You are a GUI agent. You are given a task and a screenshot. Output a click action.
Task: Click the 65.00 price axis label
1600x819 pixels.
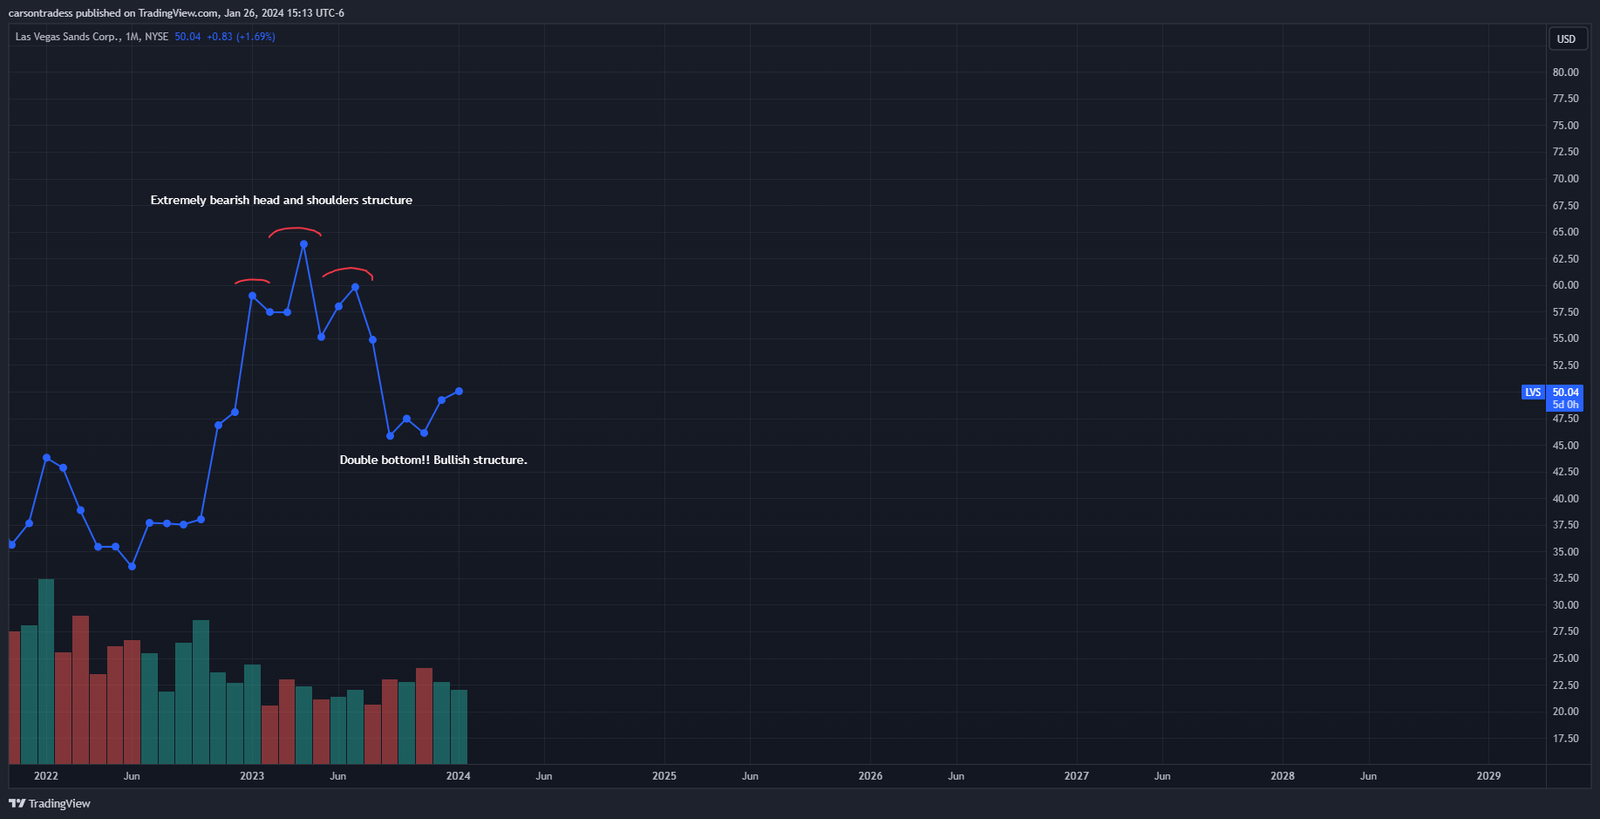(x=1565, y=232)
